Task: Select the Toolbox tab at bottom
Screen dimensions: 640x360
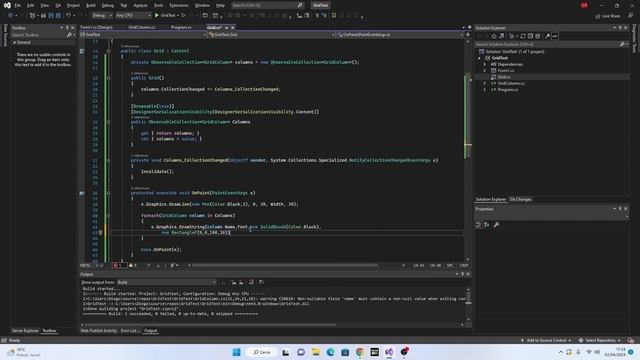Action: pos(49,331)
